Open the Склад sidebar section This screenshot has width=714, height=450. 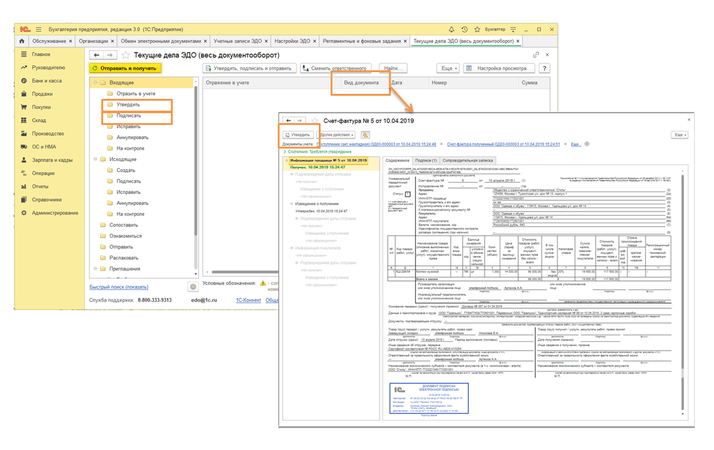(x=39, y=119)
